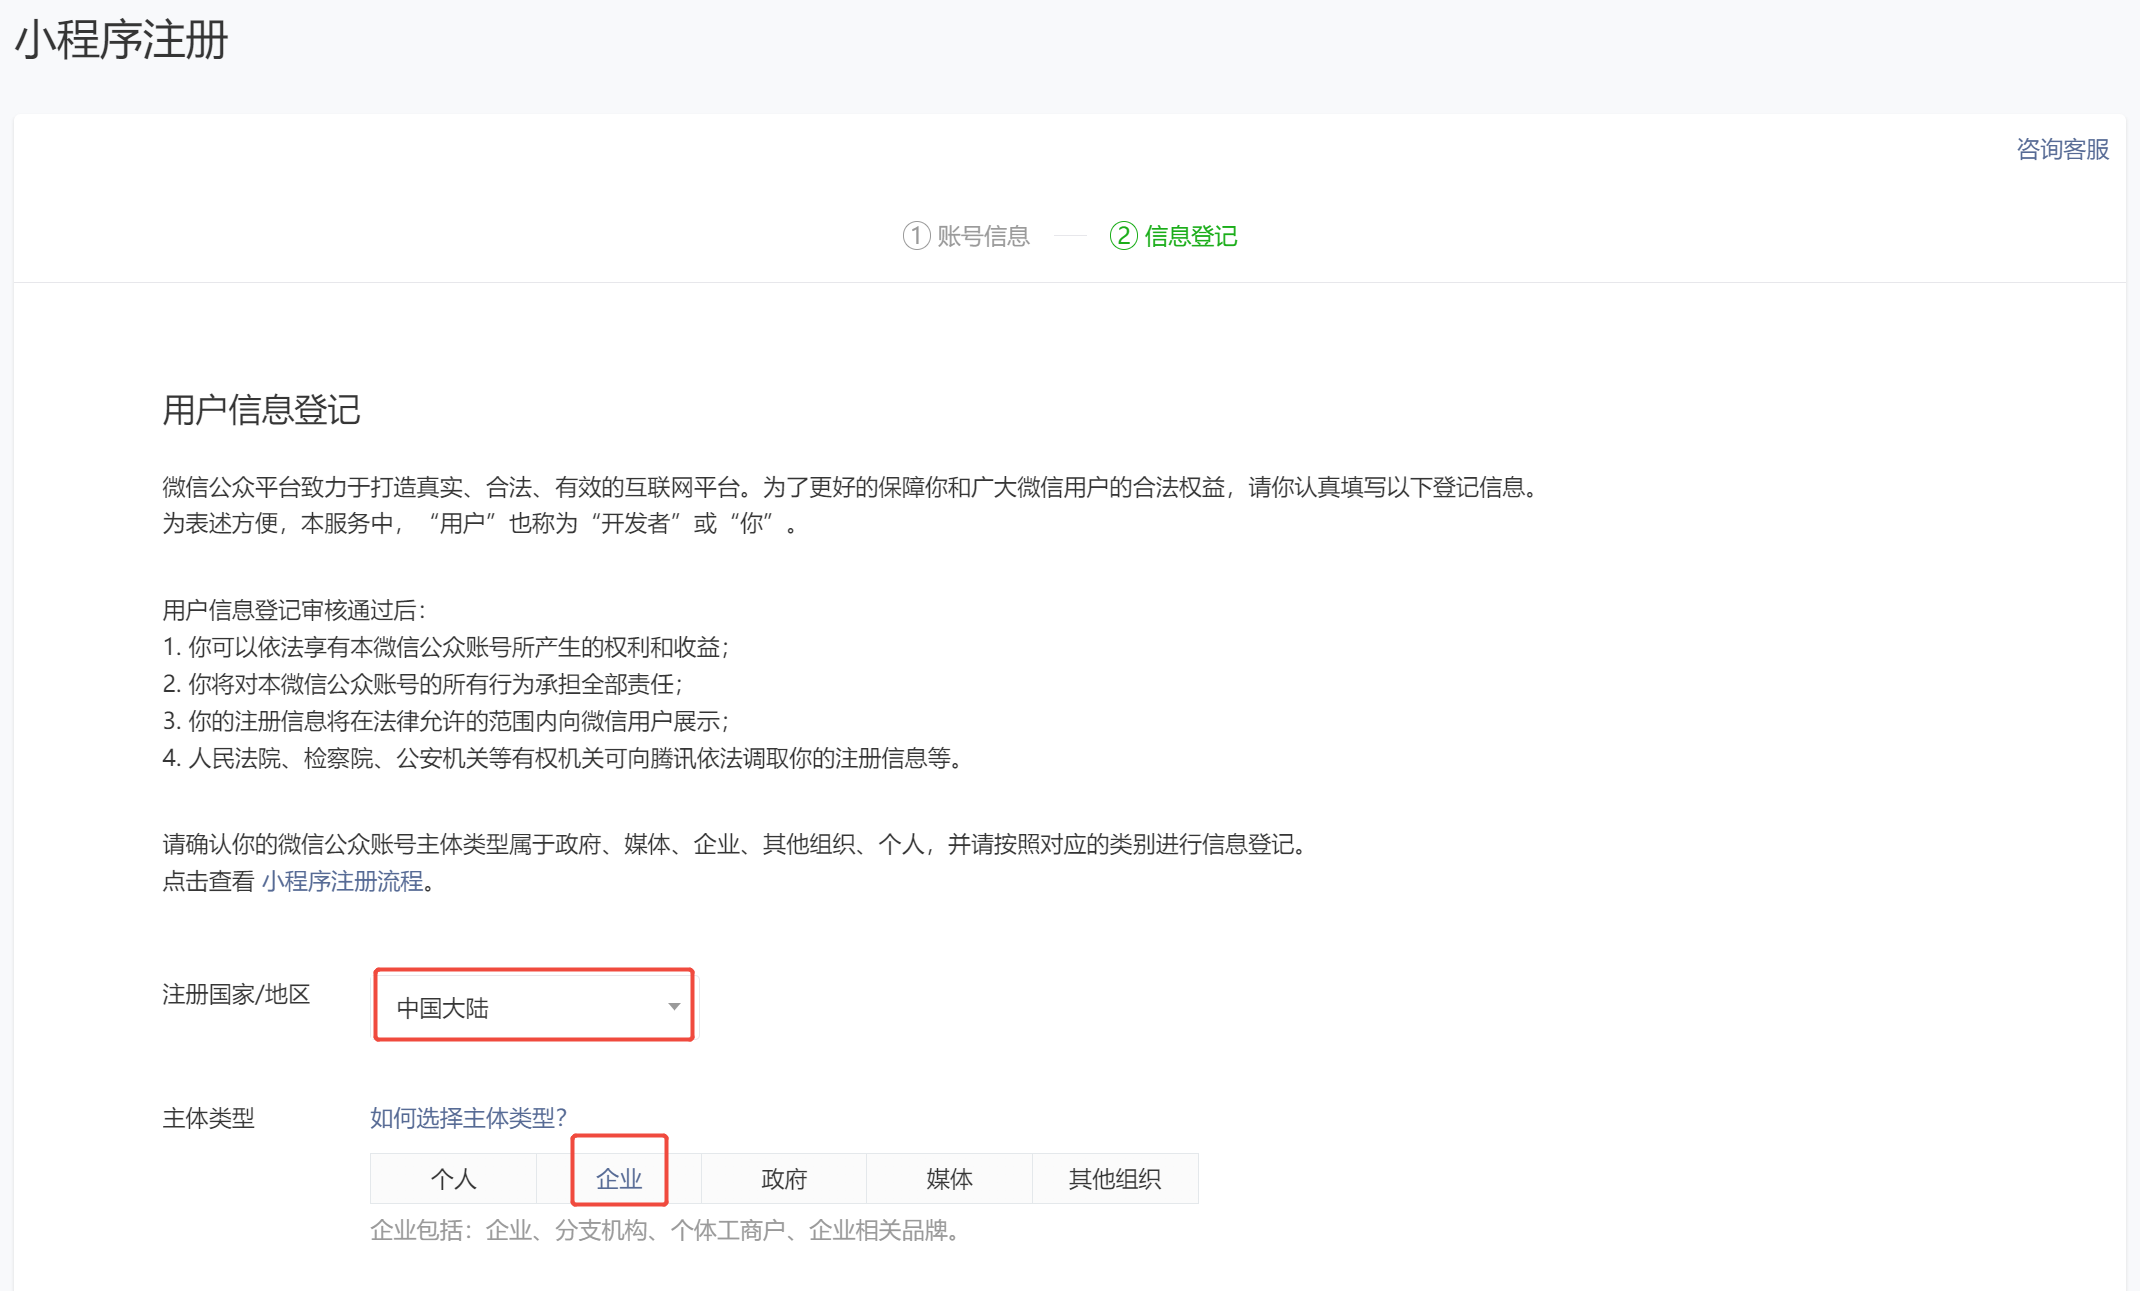Image resolution: width=2140 pixels, height=1291 pixels.
Task: Click the 注册国家/地区 field label
Action: [x=236, y=995]
